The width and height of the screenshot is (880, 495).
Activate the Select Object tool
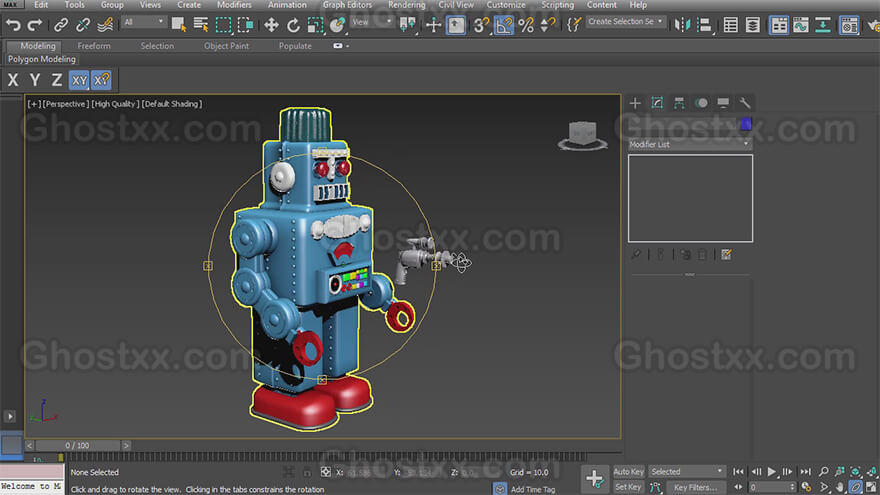coord(179,25)
